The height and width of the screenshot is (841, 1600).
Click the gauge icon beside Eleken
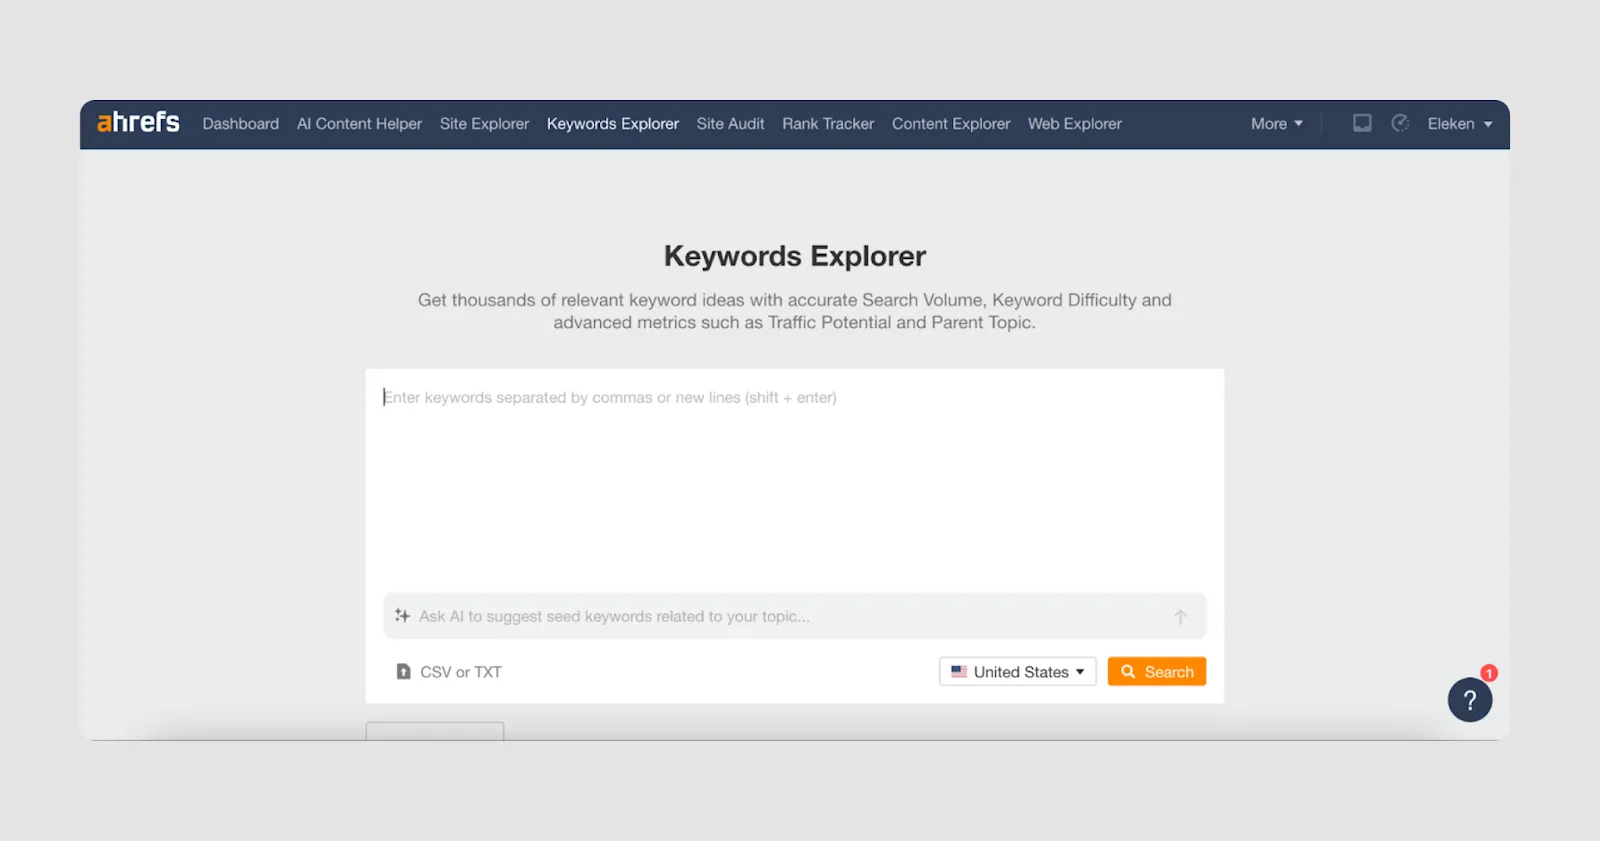point(1400,123)
